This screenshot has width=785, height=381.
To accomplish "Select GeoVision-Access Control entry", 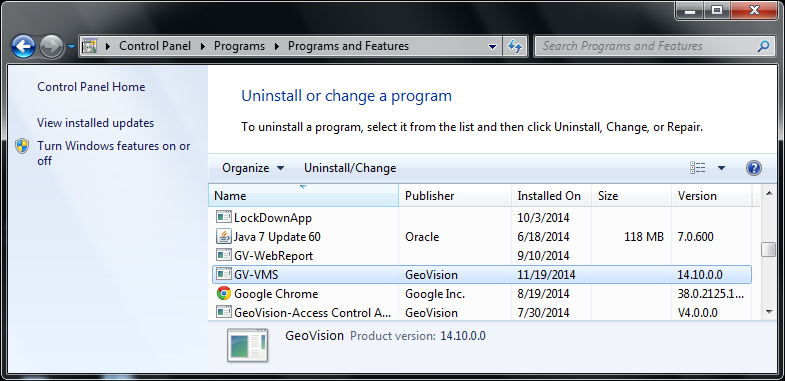I will (x=481, y=312).
